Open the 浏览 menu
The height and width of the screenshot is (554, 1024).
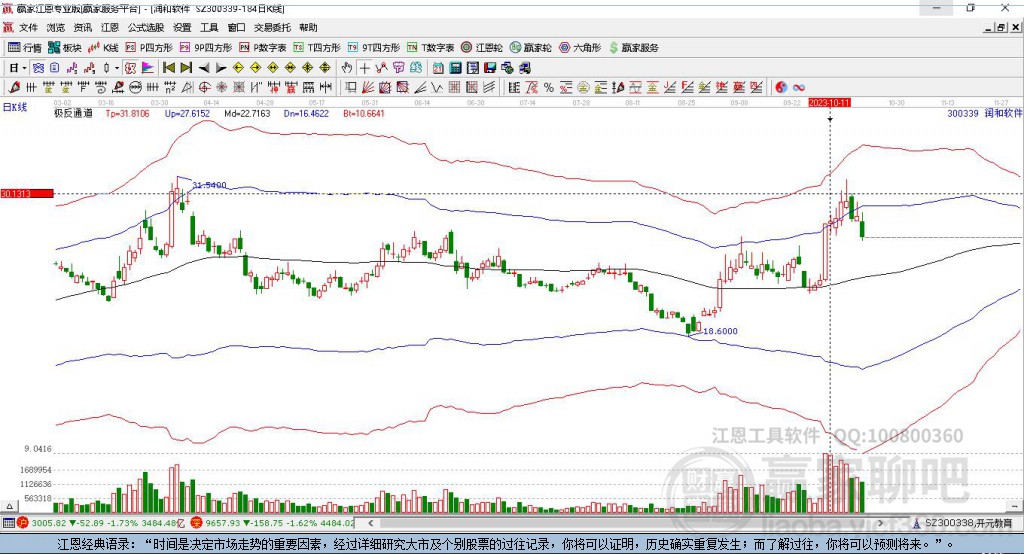56,27
